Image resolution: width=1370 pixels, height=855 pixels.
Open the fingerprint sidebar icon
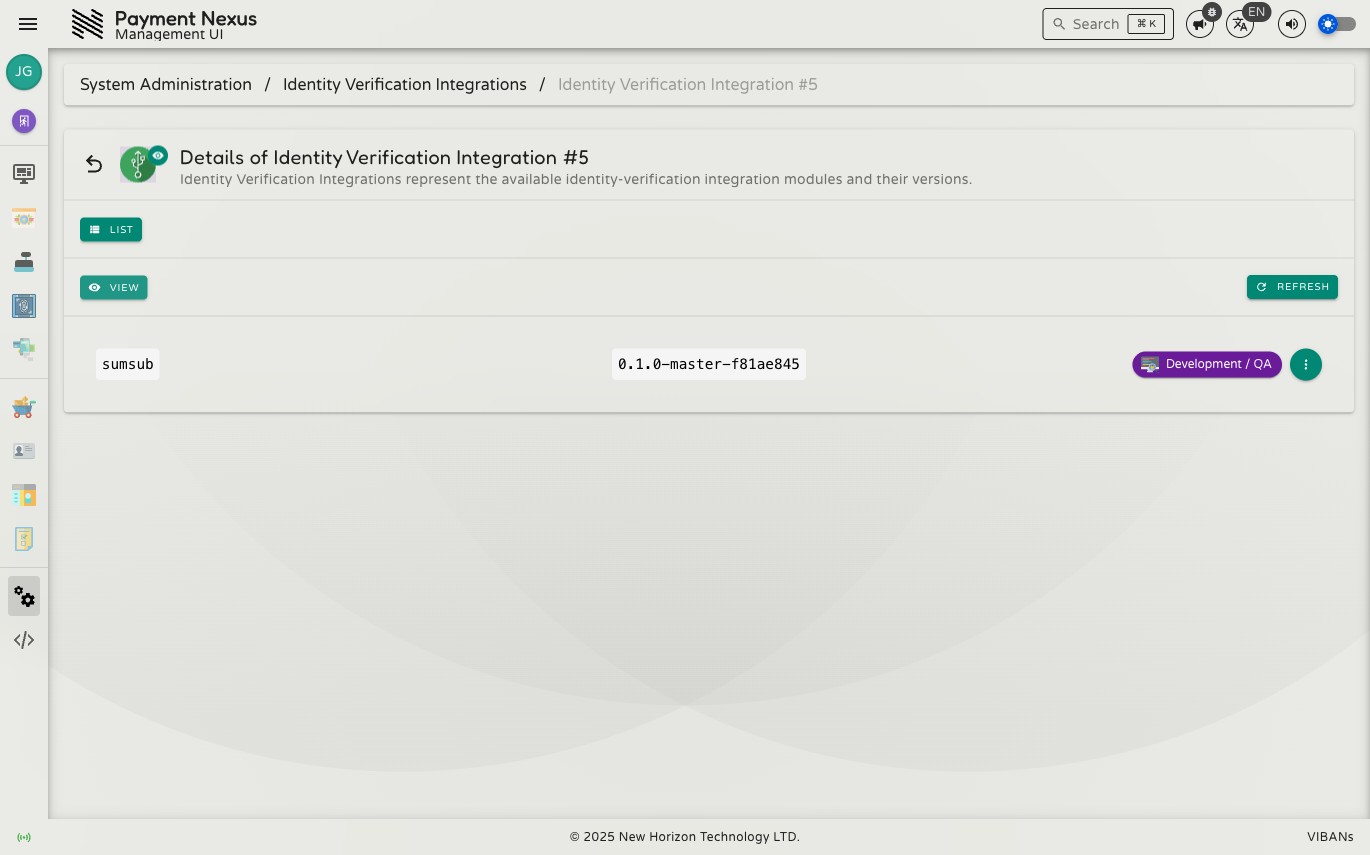coord(24,306)
